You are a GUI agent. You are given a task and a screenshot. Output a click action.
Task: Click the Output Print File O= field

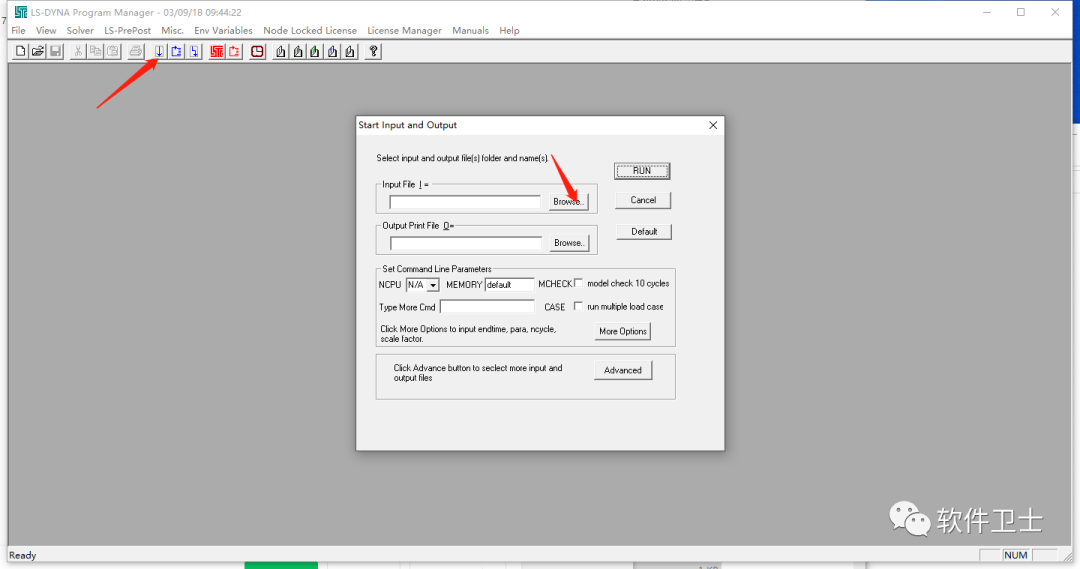[466, 243]
